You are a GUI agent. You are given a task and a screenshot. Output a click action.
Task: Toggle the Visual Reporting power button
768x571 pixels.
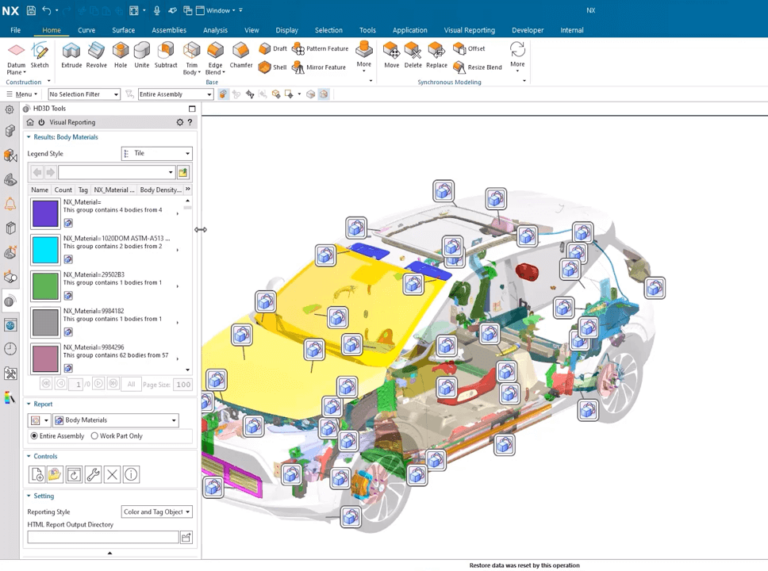pyautogui.click(x=41, y=122)
